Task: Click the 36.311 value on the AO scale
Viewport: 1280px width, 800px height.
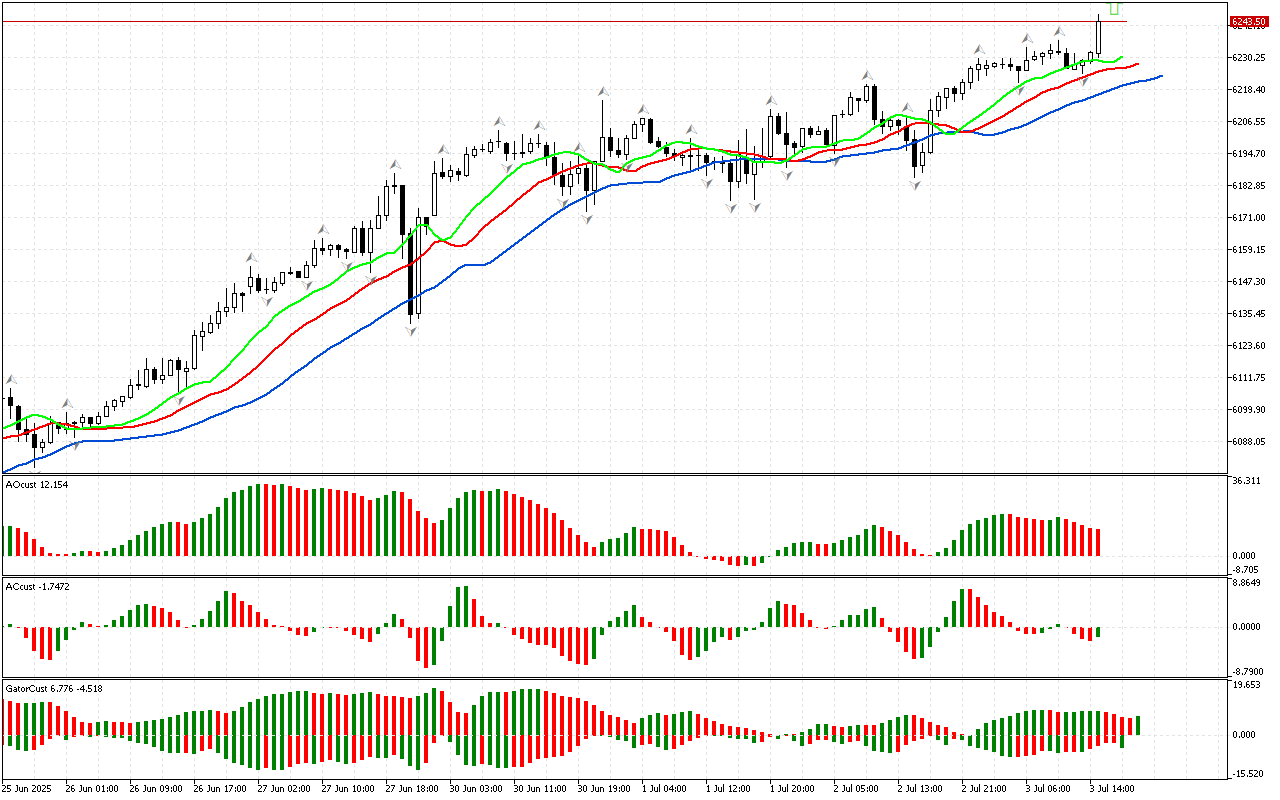Action: click(1245, 481)
